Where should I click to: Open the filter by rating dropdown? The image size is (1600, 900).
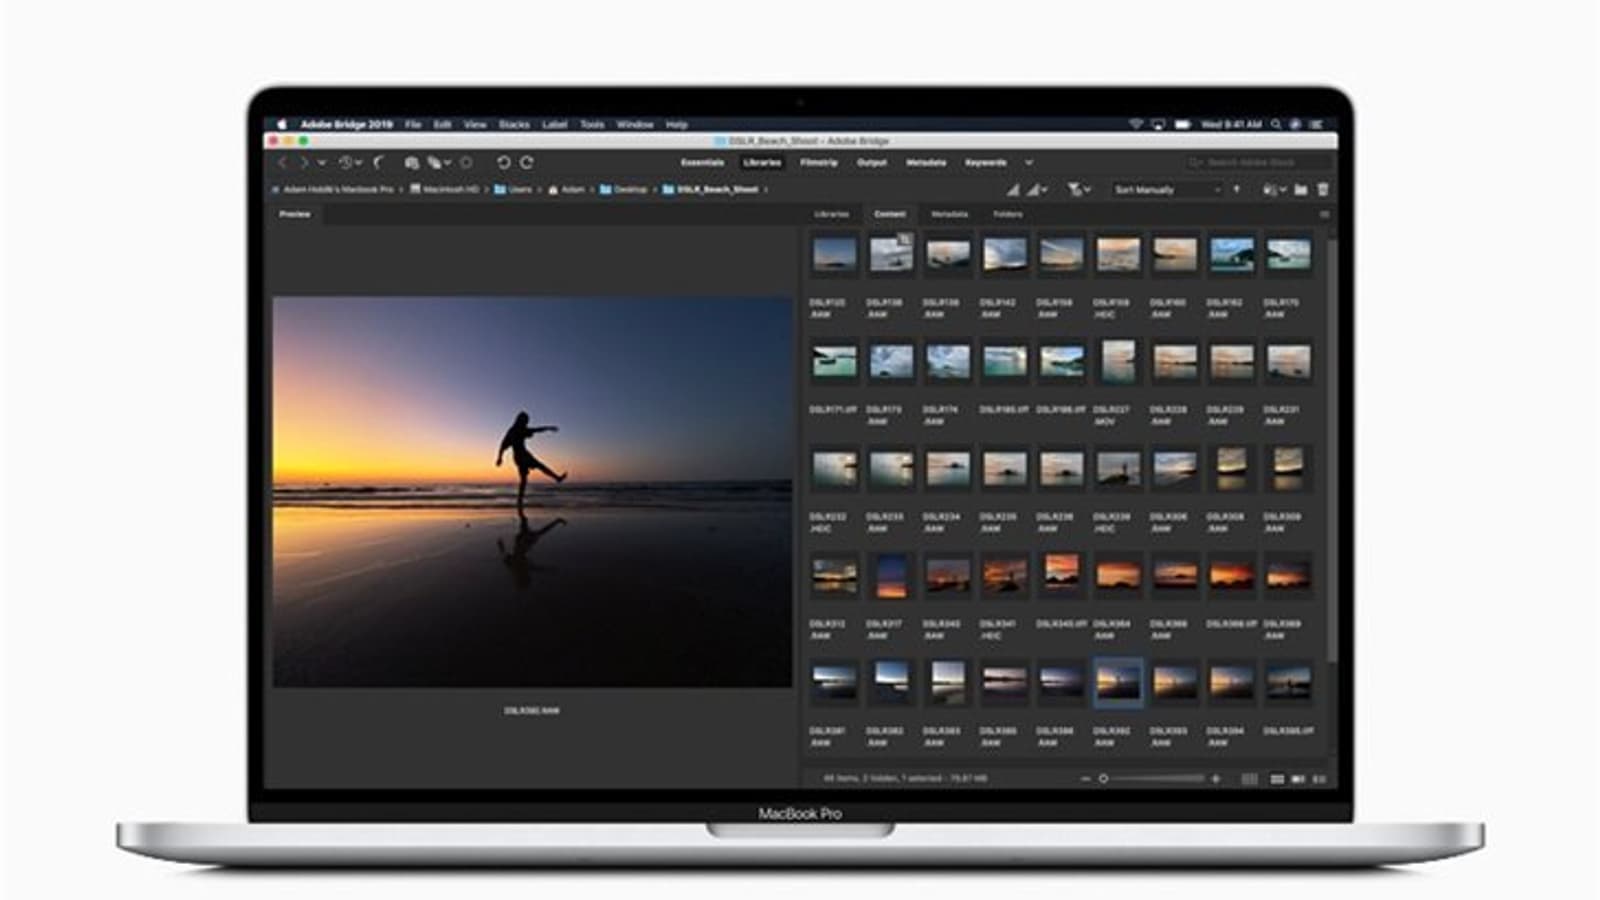tap(1078, 189)
